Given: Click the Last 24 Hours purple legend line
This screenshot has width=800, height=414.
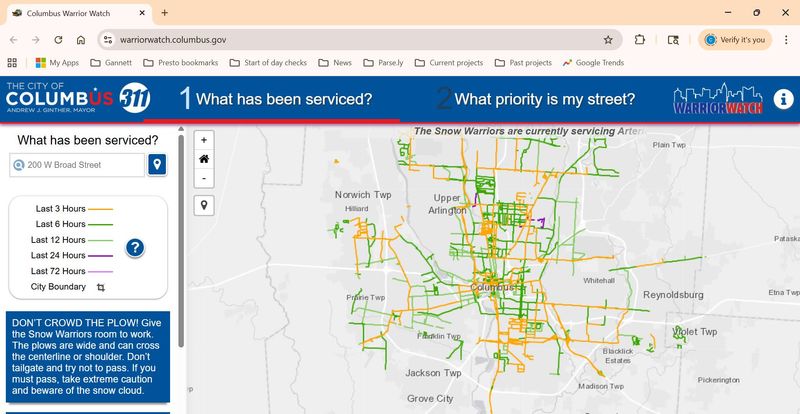Looking at the screenshot, I should pos(100,255).
